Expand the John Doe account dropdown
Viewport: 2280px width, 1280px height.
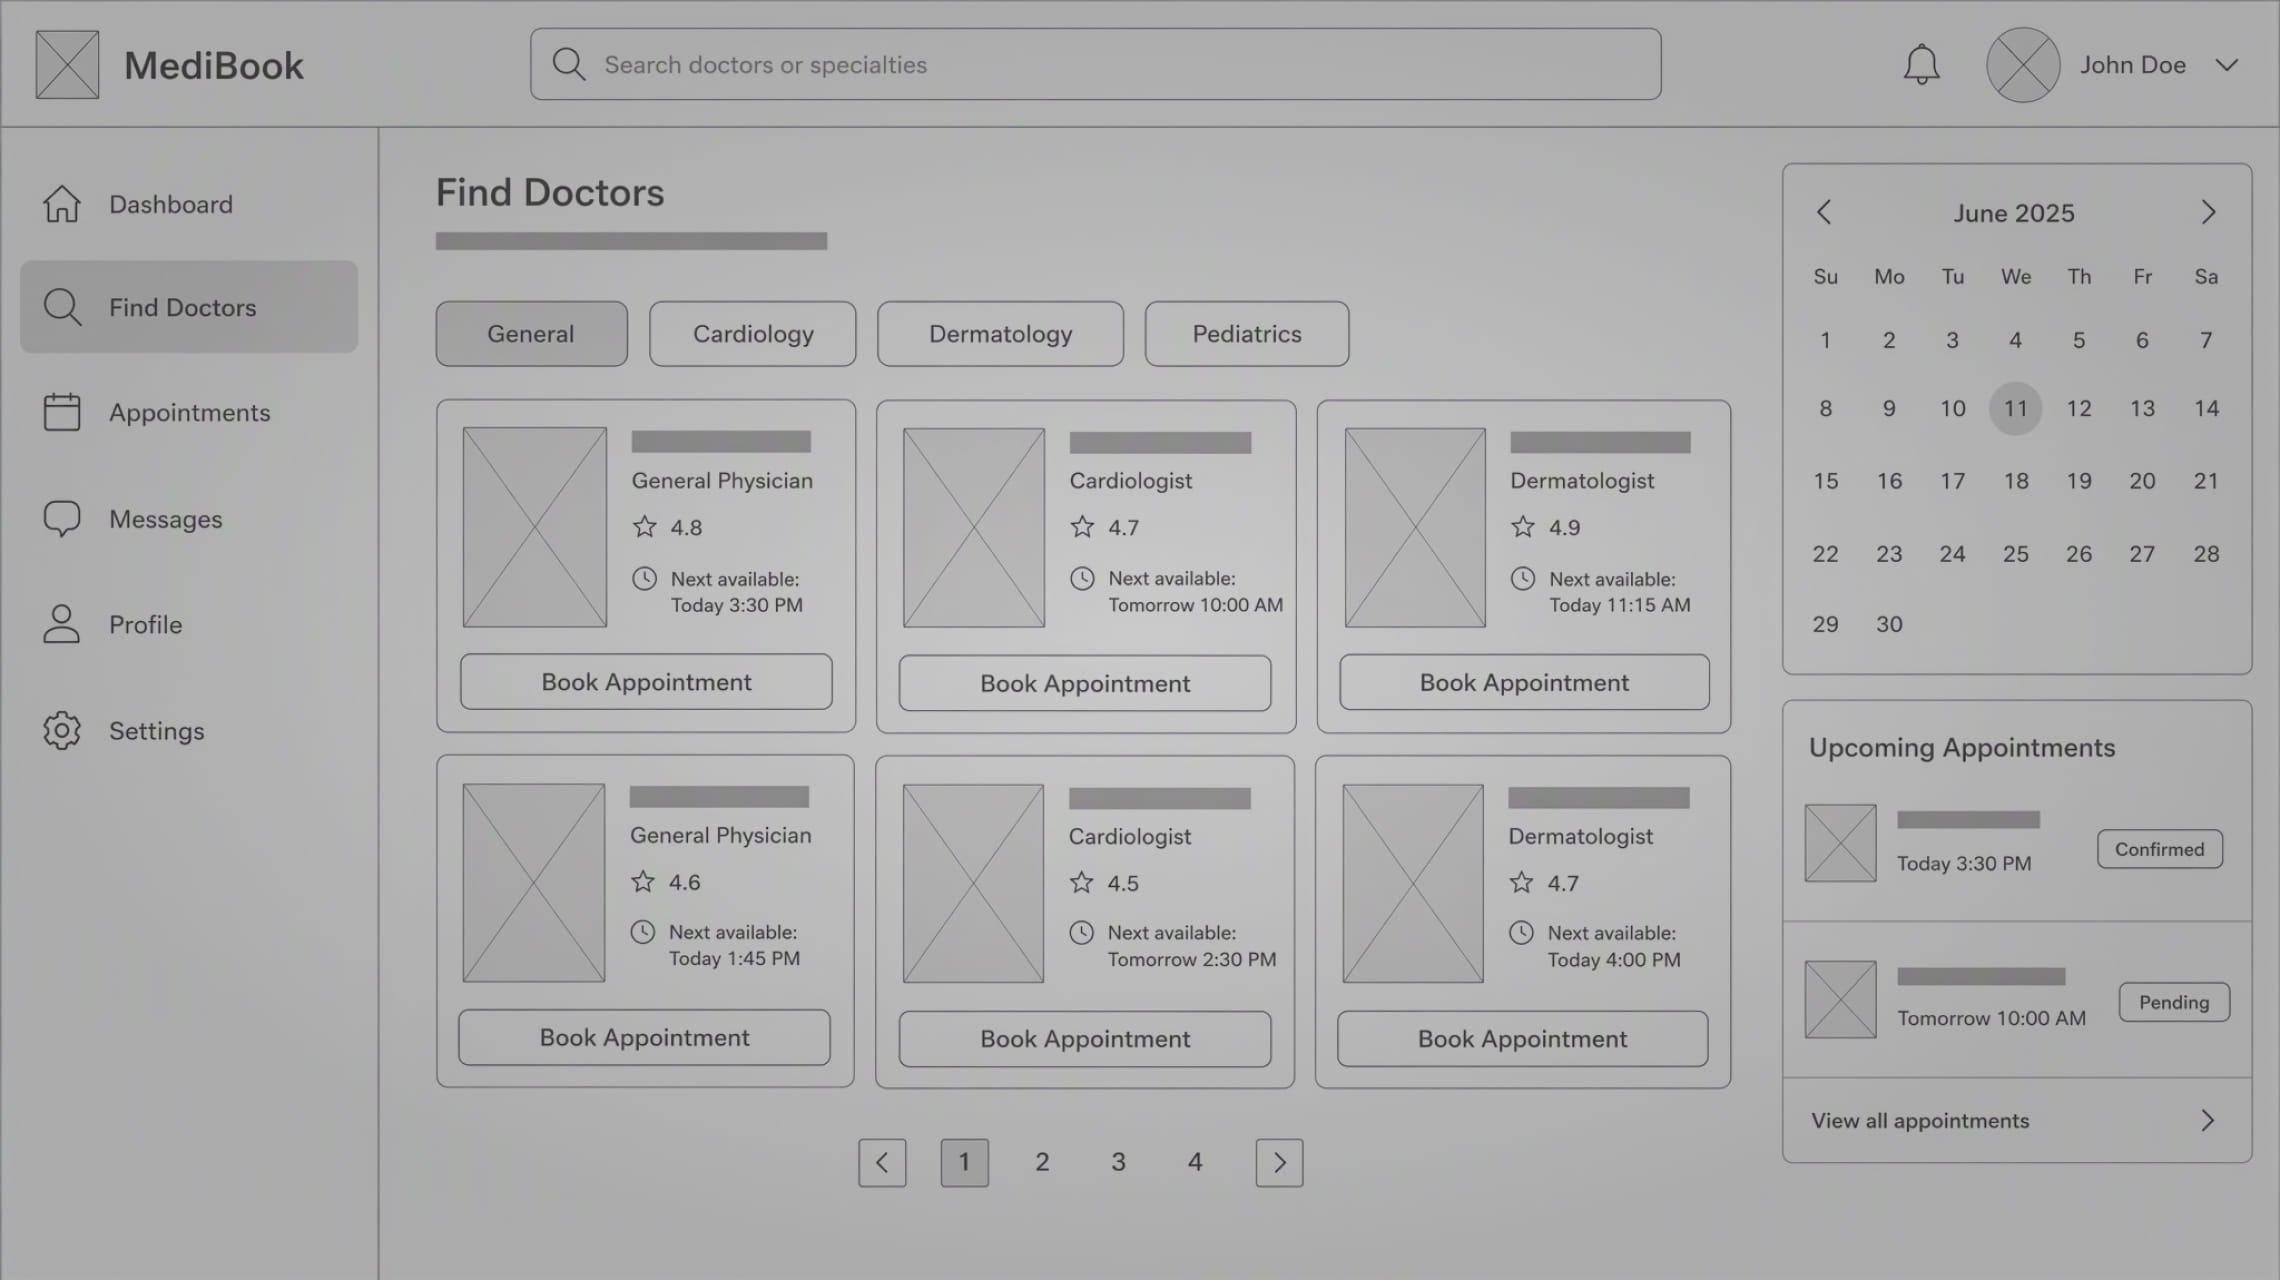[2226, 65]
